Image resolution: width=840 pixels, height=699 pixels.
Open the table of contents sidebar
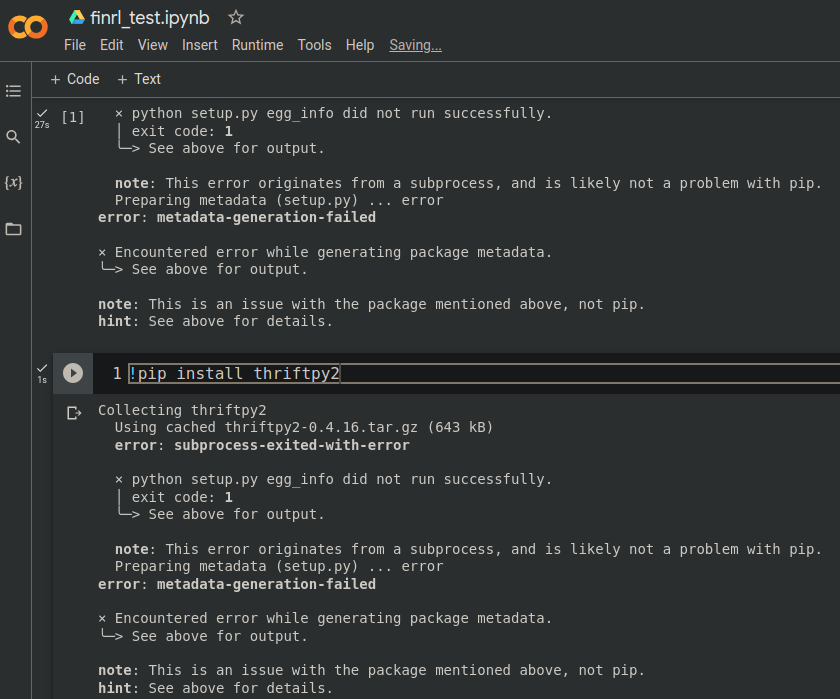tap(13, 90)
